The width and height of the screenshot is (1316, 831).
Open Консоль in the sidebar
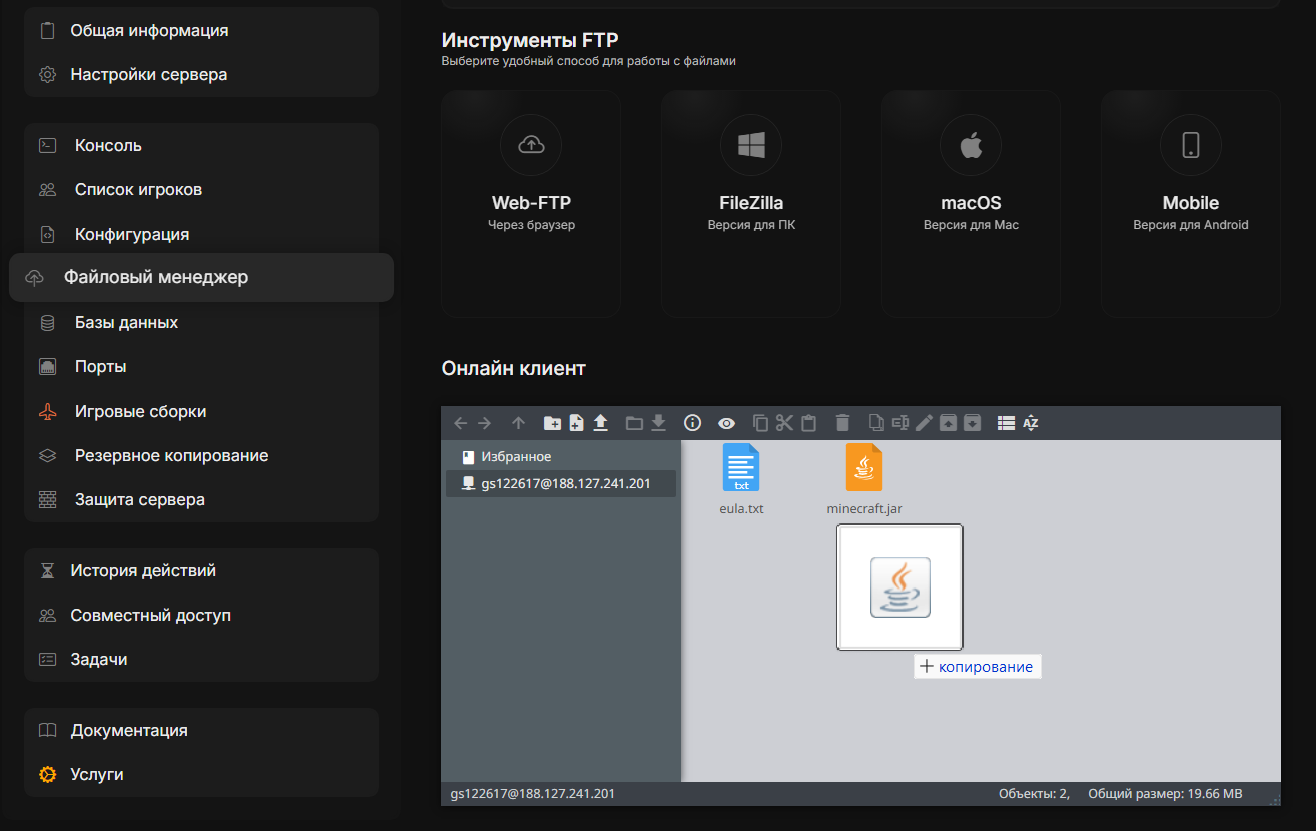(201, 145)
